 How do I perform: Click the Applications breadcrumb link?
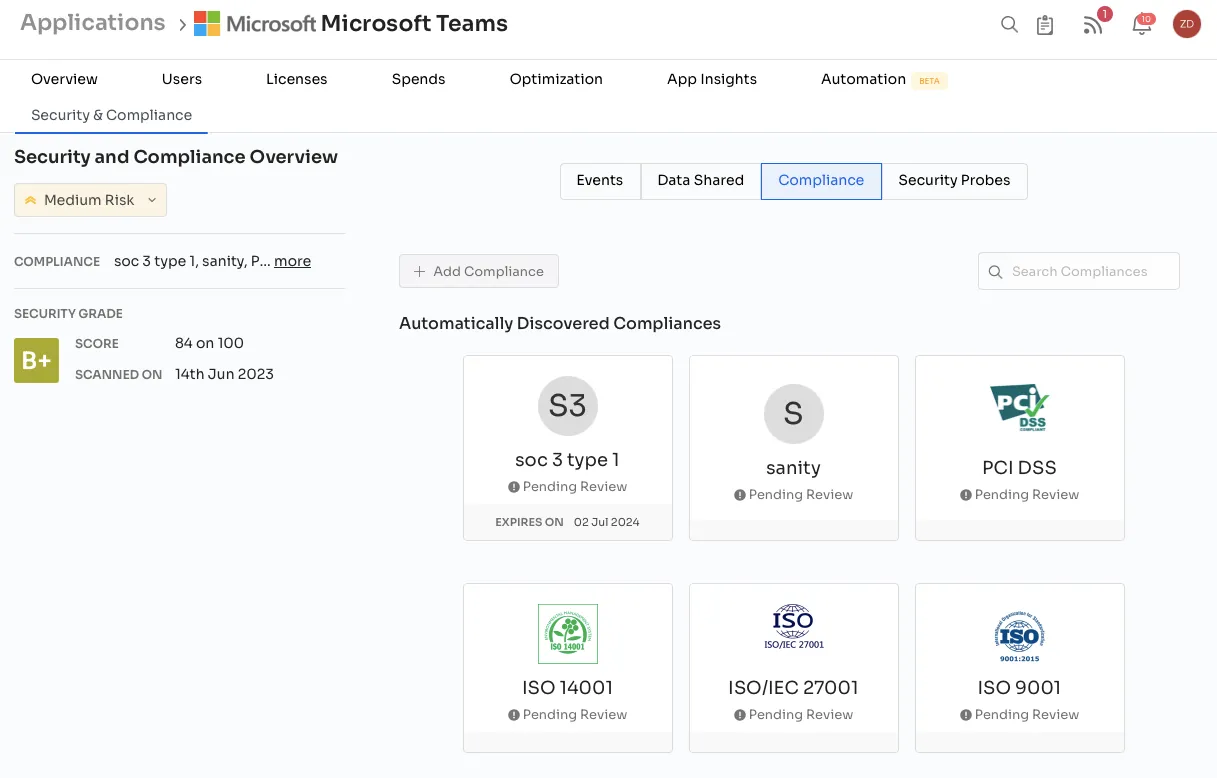[93, 23]
